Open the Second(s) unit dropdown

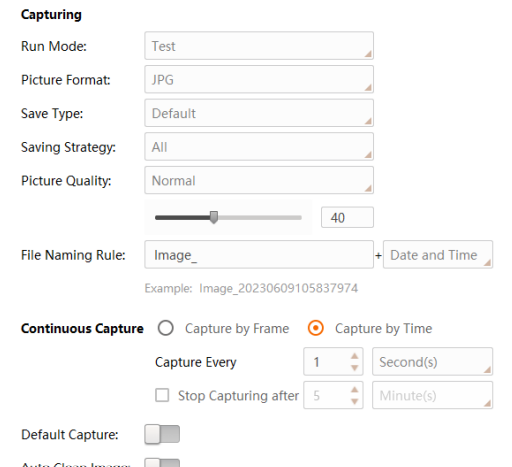[x=432, y=362]
